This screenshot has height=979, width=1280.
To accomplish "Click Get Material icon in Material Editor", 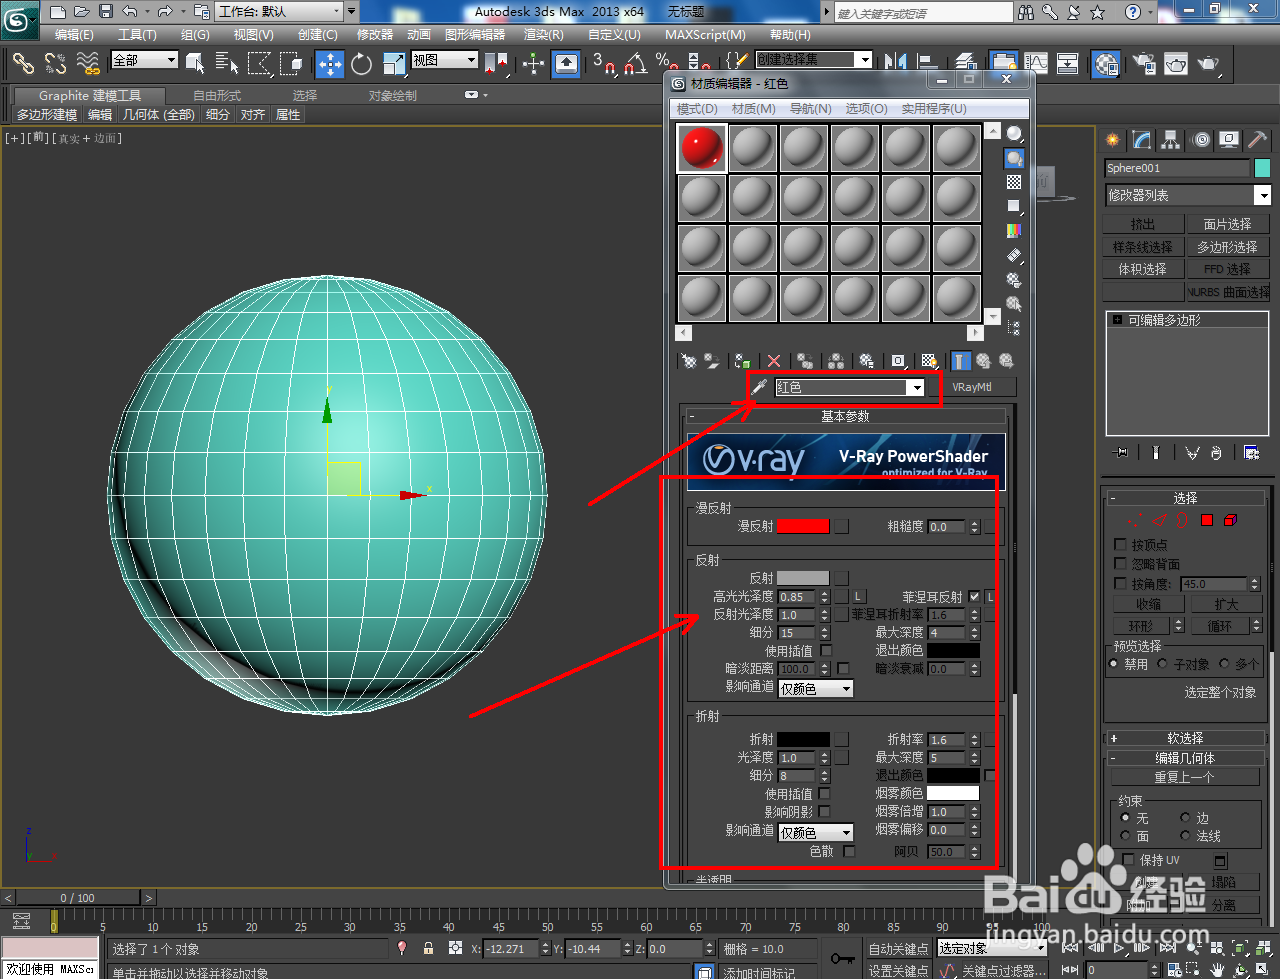I will point(688,361).
